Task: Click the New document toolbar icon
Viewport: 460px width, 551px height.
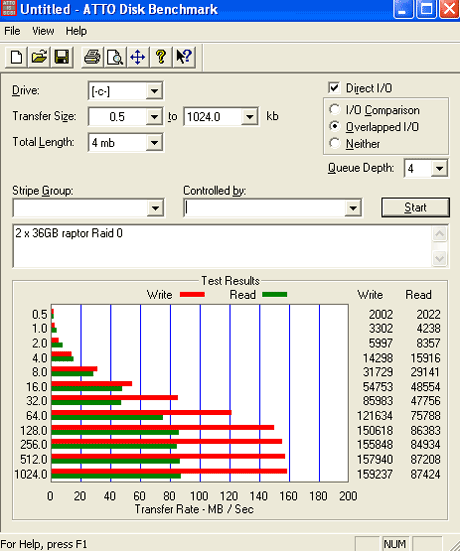Action: (16, 57)
